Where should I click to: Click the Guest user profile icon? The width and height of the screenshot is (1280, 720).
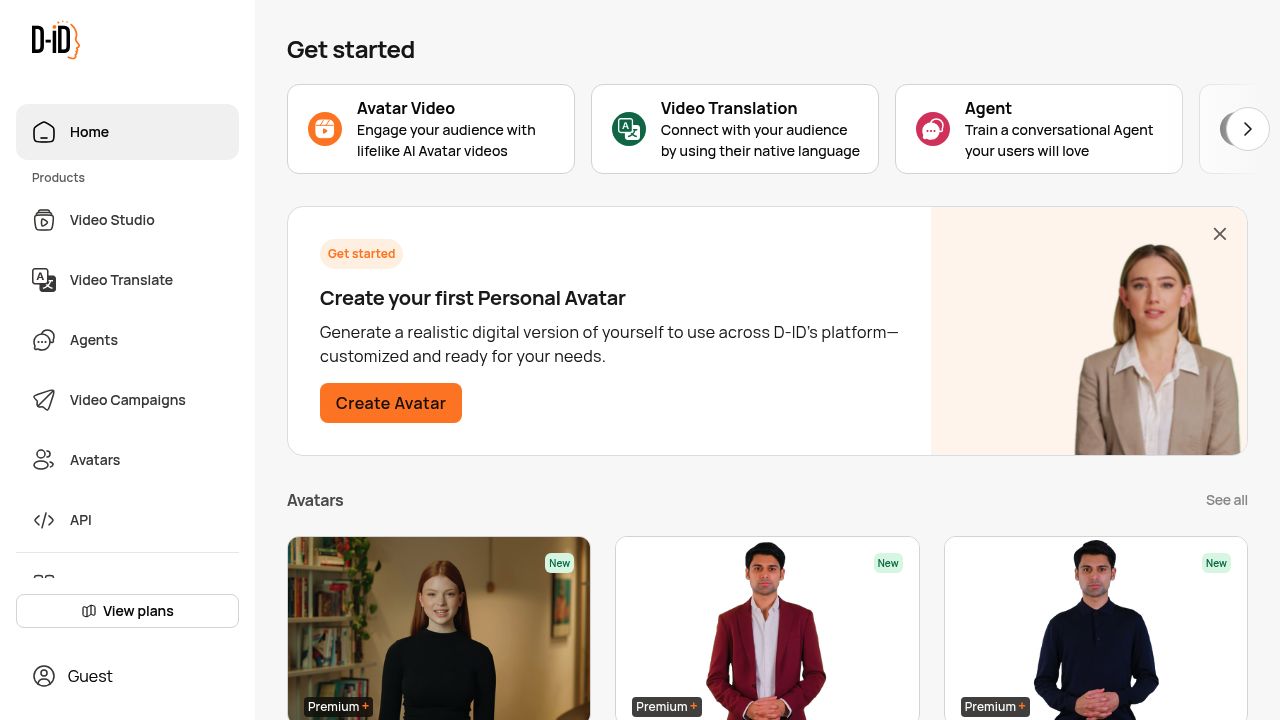(44, 676)
